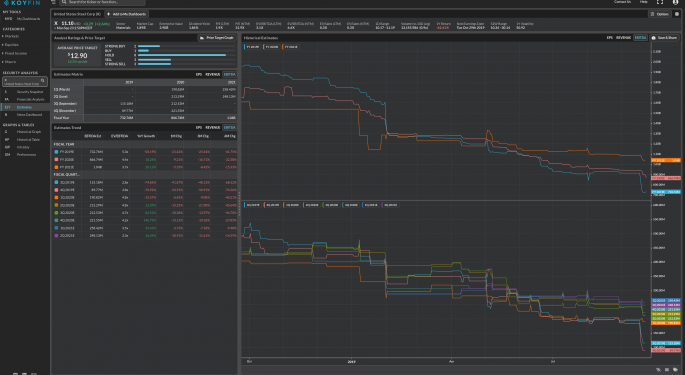
Task: Toggle 4Q 2020E teal swatch in trend table
Action: tap(56, 220)
